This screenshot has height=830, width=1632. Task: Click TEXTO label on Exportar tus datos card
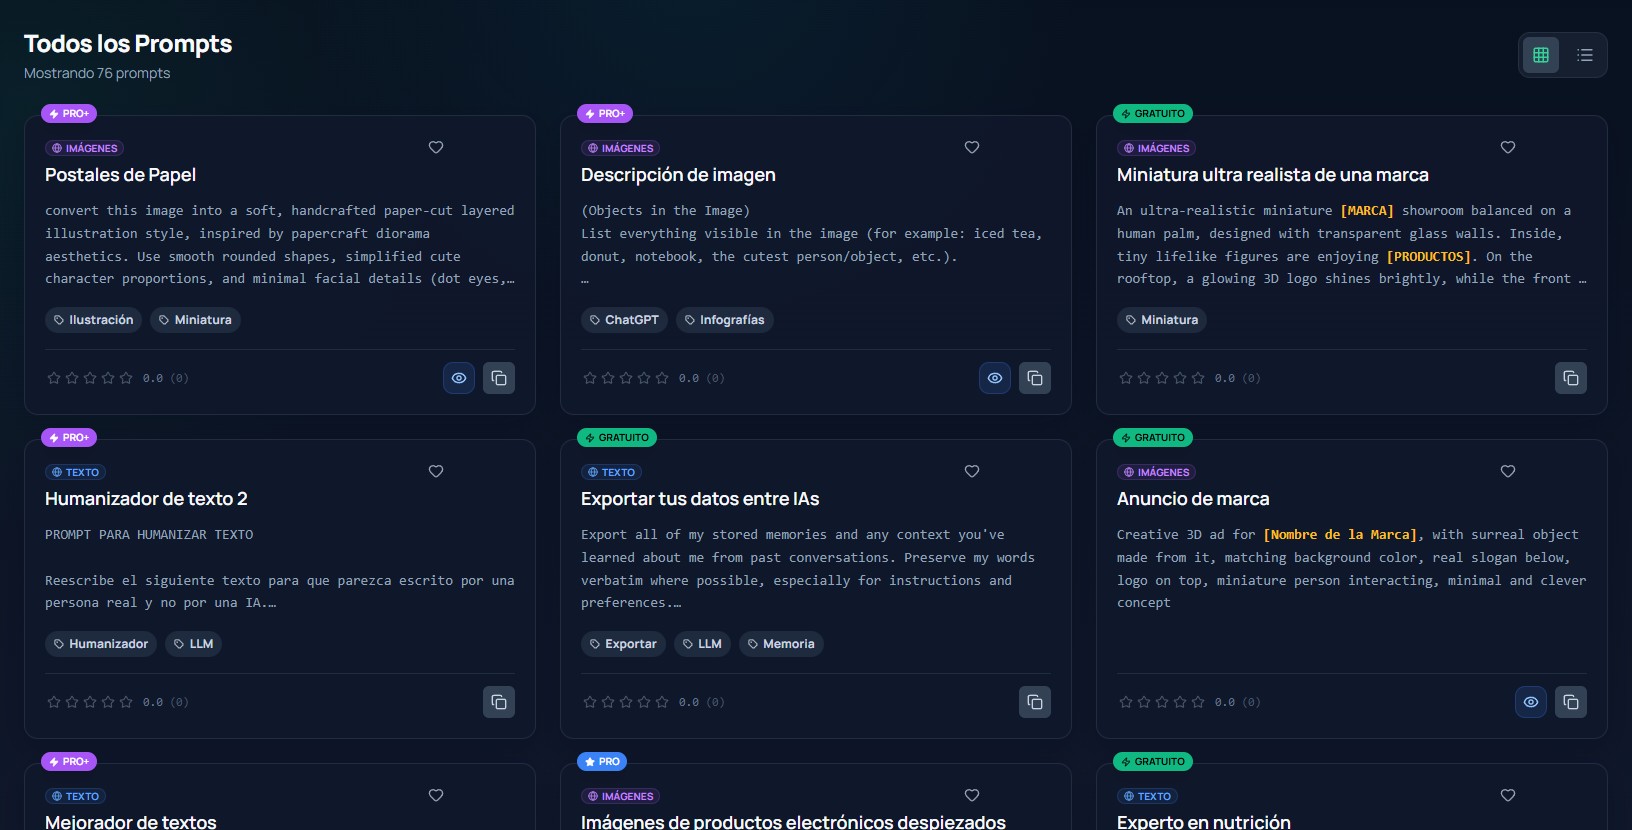tap(611, 472)
